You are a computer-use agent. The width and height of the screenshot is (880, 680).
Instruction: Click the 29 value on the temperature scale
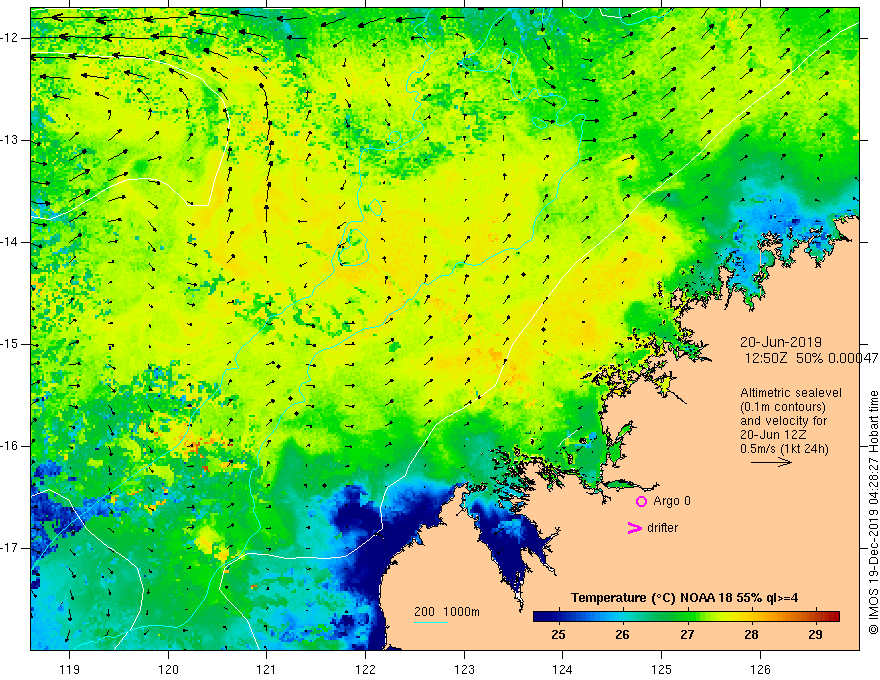coord(815,635)
